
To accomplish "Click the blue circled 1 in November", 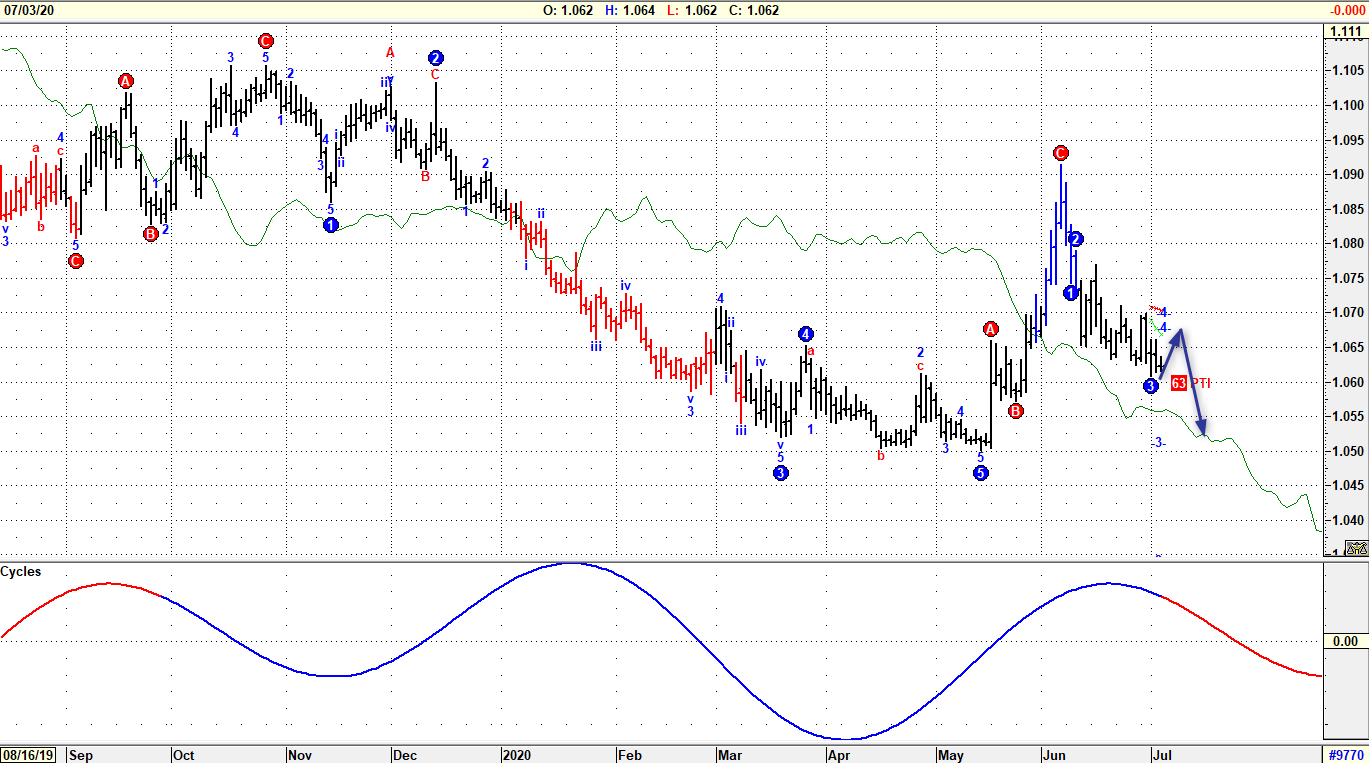I will click(x=331, y=225).
